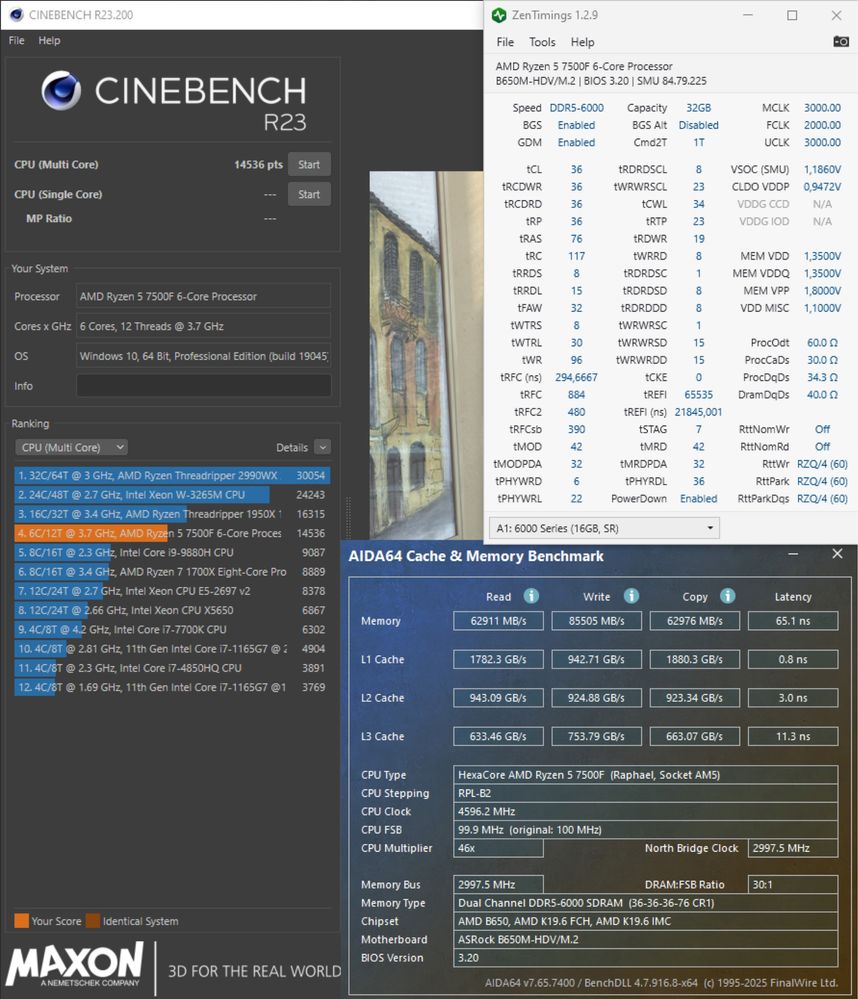
Task: Select ranking row Threadripper 1950X
Action: (x=172, y=514)
